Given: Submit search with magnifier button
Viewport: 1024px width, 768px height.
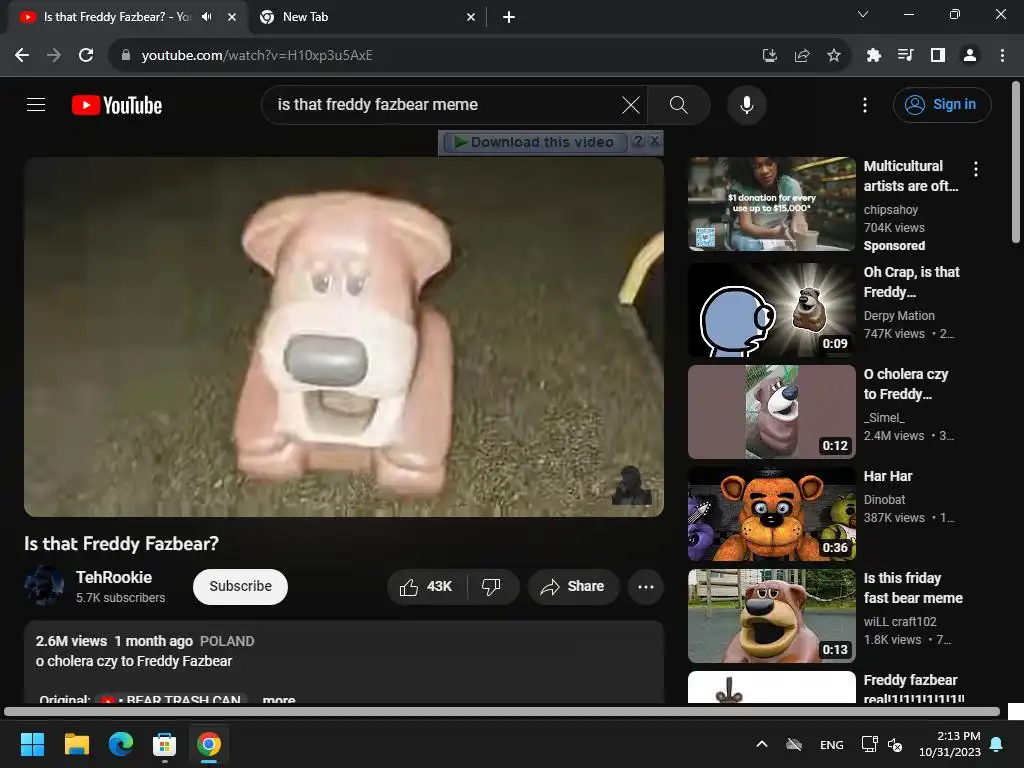Looking at the screenshot, I should coord(679,104).
